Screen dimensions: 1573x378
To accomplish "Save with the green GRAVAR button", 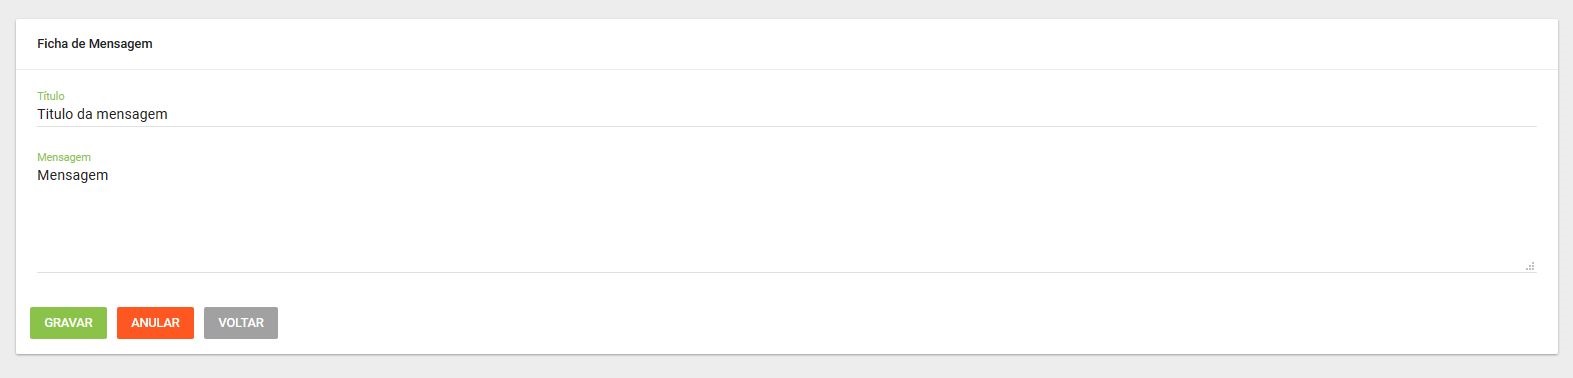I will point(68,323).
